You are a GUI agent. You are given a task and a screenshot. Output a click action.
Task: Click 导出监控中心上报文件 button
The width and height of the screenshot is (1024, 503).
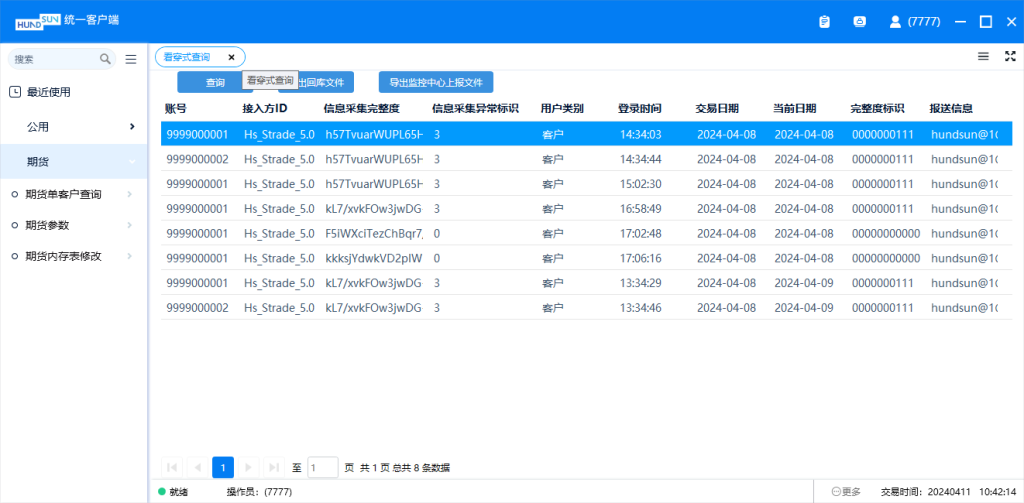[x=435, y=83]
